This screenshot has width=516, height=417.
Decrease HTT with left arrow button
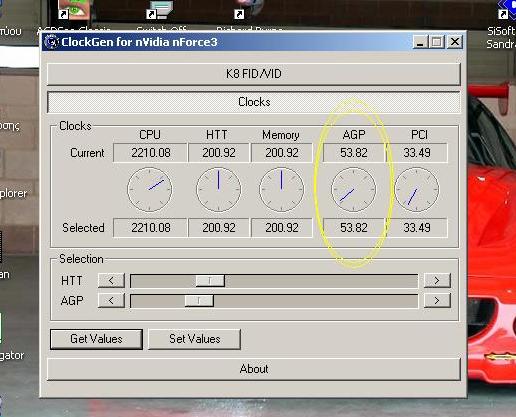111,281
